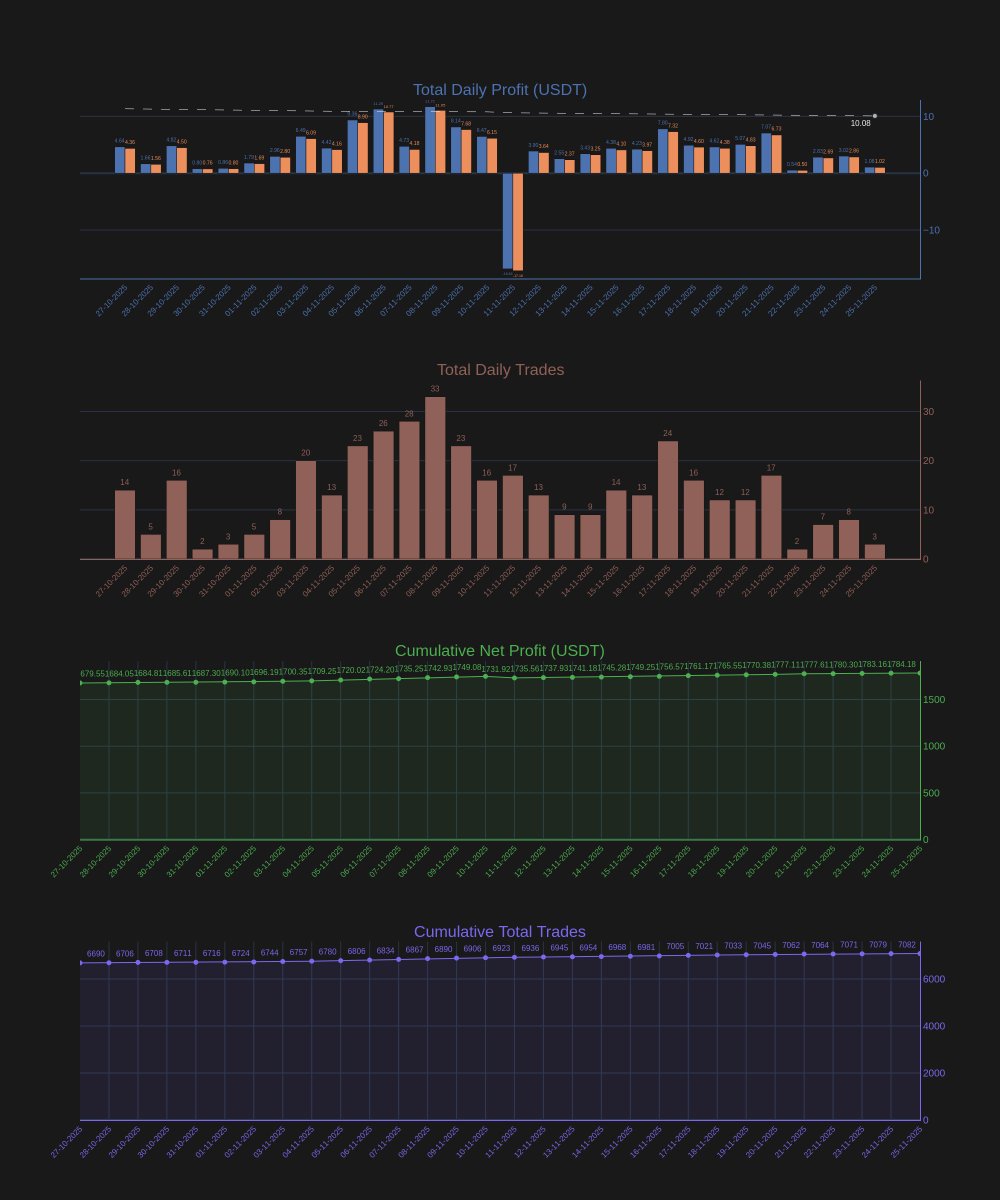Click the 1500 gridline label on net profit axis
This screenshot has height=1200, width=1000.
pyautogui.click(x=932, y=699)
